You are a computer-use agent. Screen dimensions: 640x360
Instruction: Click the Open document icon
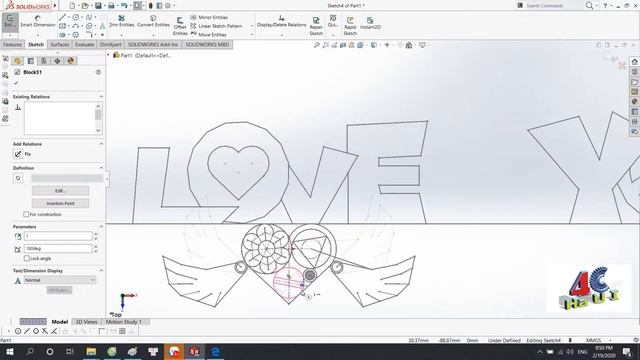[x=85, y=6]
